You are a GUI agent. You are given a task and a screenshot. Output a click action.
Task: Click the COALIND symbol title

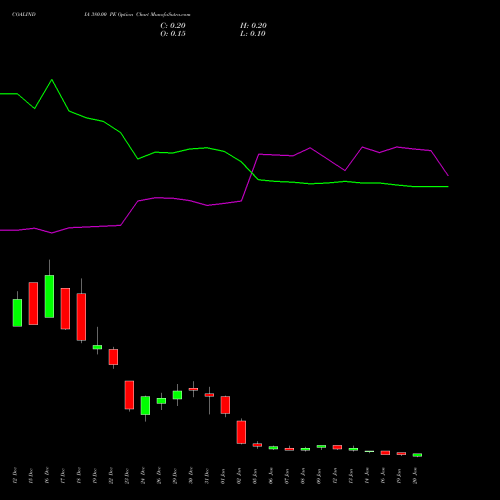coord(24,15)
